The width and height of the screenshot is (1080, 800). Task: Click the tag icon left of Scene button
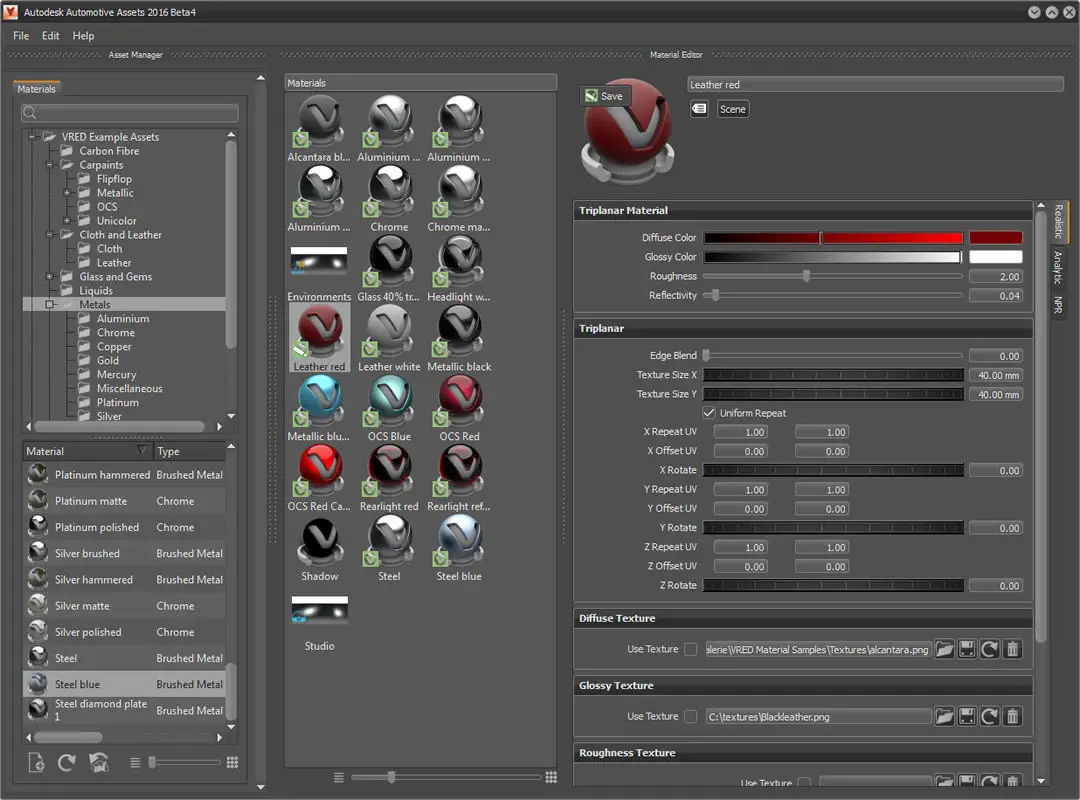699,109
